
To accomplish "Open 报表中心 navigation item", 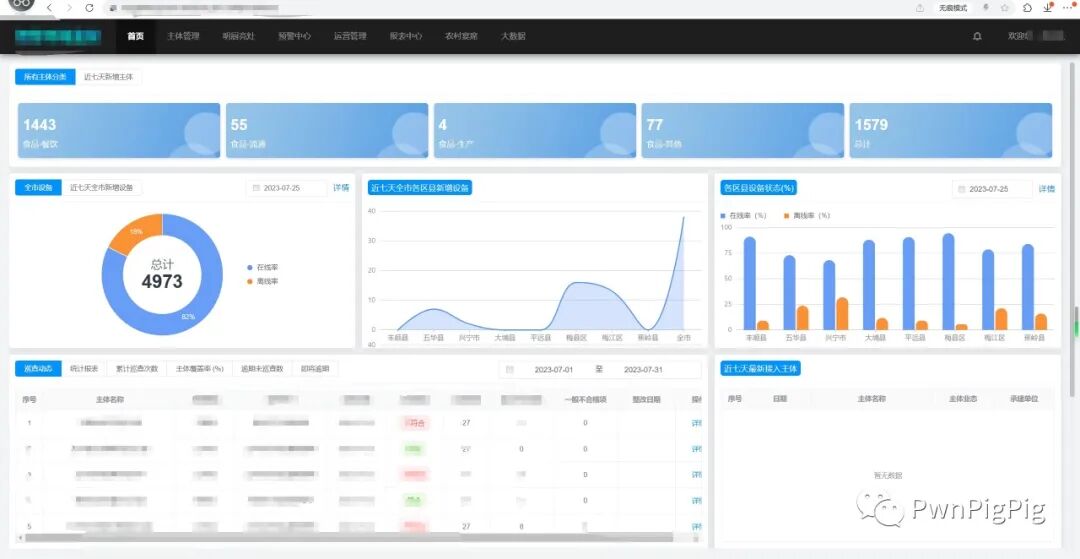I will (406, 36).
